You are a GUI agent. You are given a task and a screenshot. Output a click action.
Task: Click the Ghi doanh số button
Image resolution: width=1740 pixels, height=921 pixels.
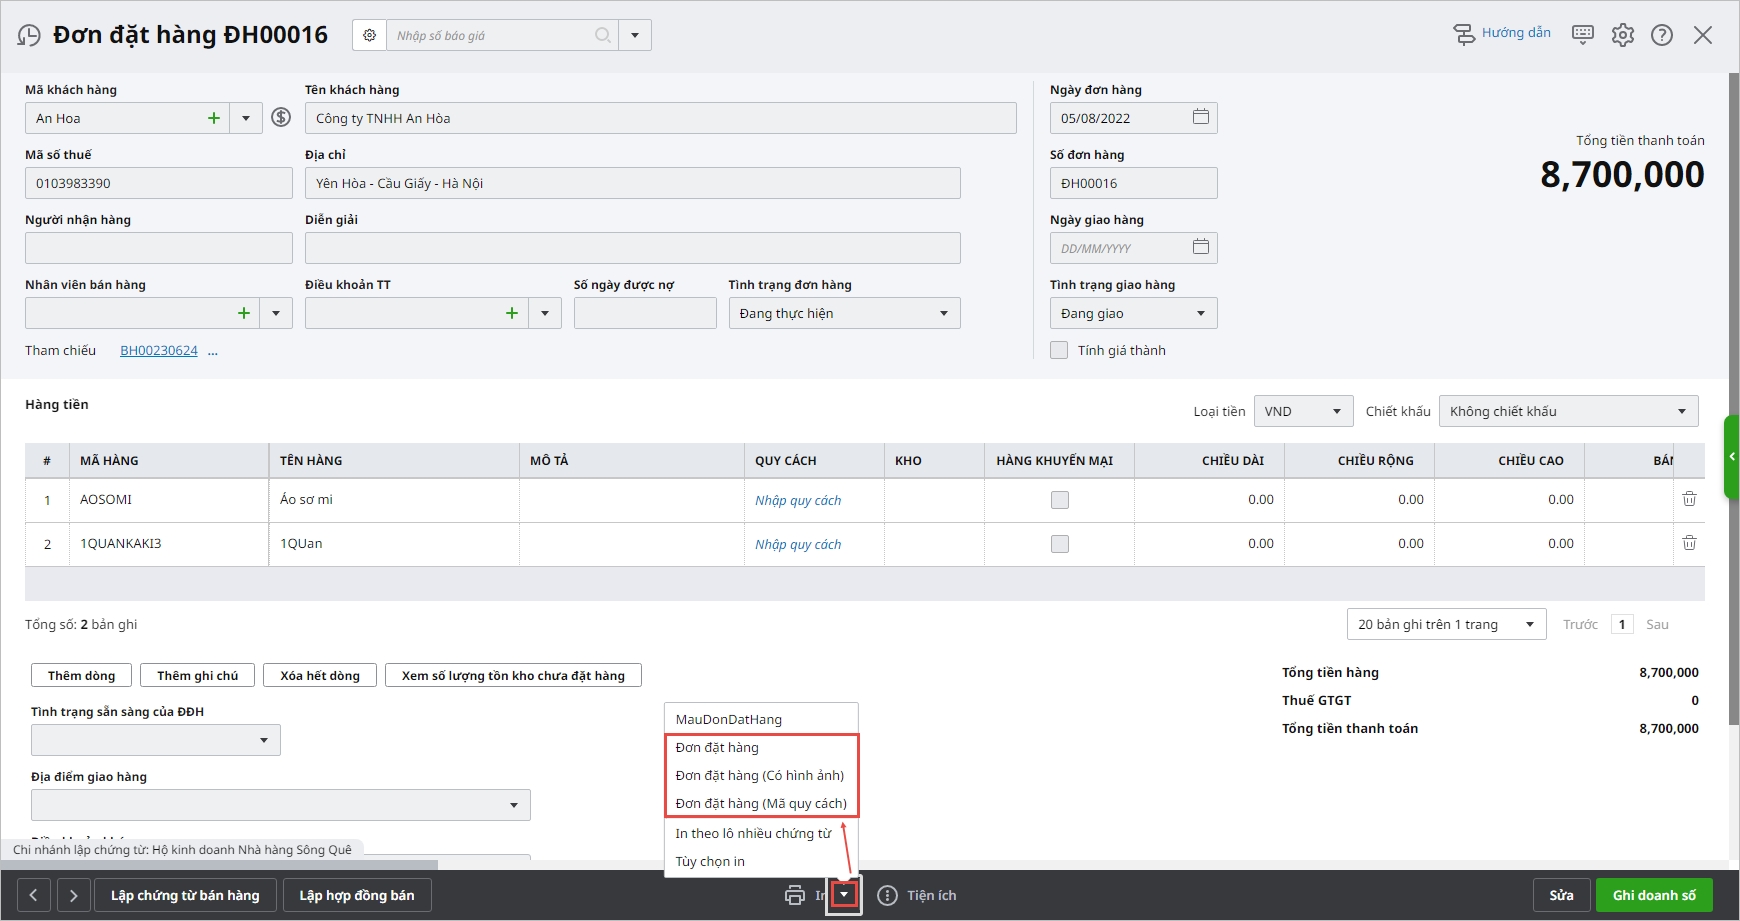click(x=1654, y=895)
